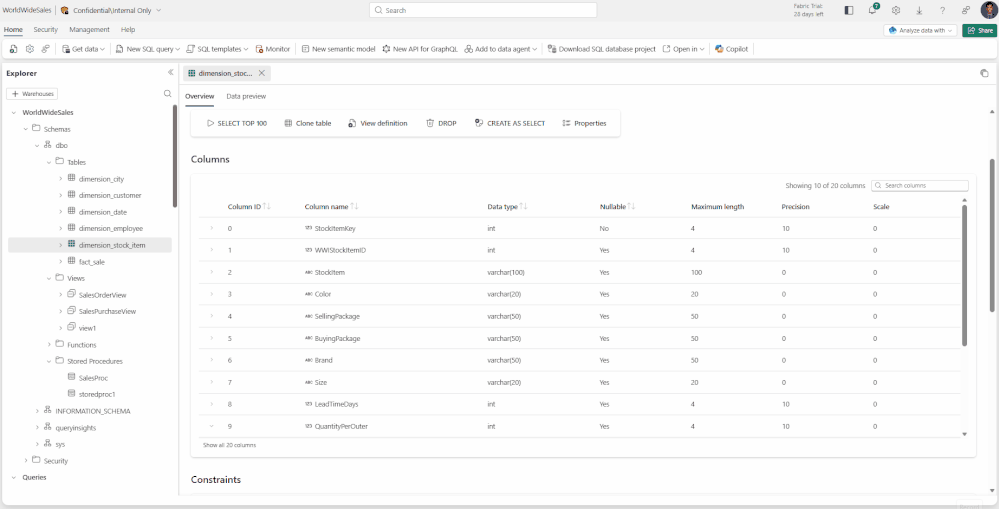Select the storedproc1 stored procedure
This screenshot has height=509, width=999.
(x=97, y=394)
